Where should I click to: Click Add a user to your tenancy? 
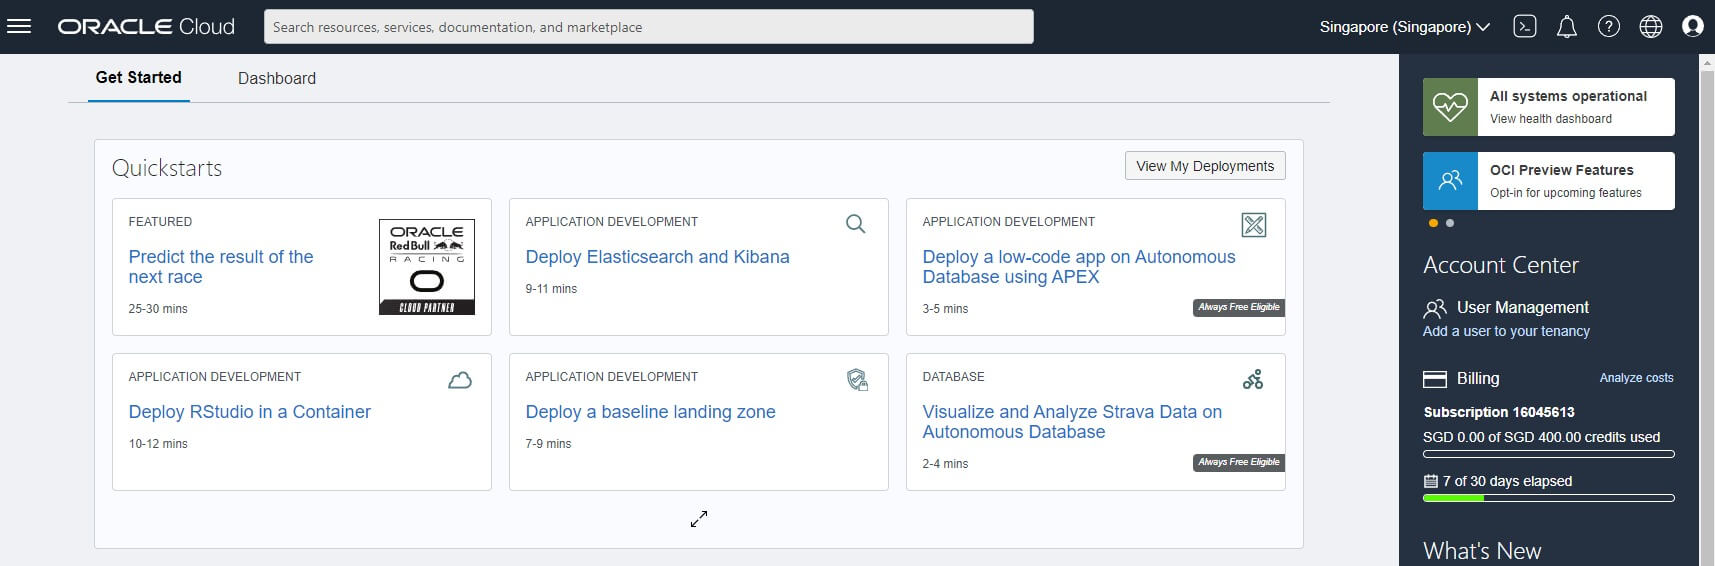point(1506,331)
